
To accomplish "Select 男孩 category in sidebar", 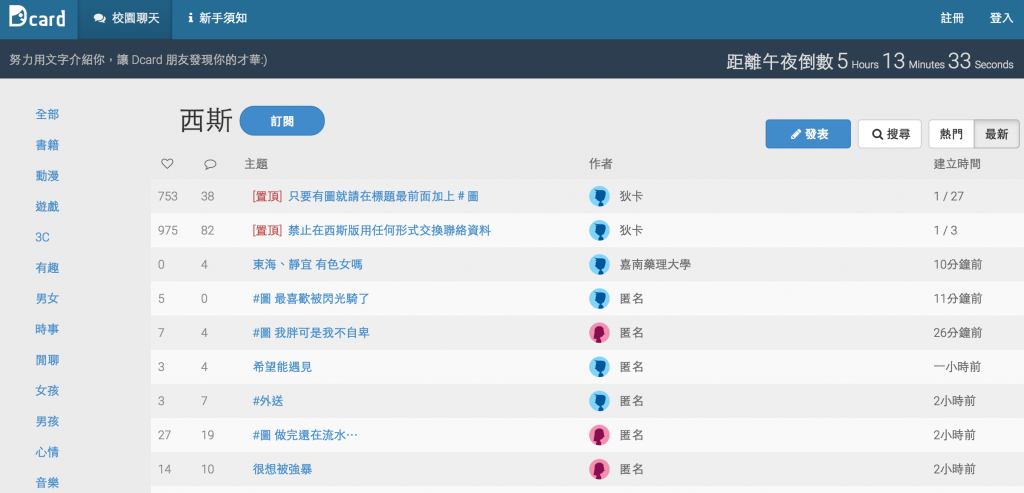I will tap(47, 421).
